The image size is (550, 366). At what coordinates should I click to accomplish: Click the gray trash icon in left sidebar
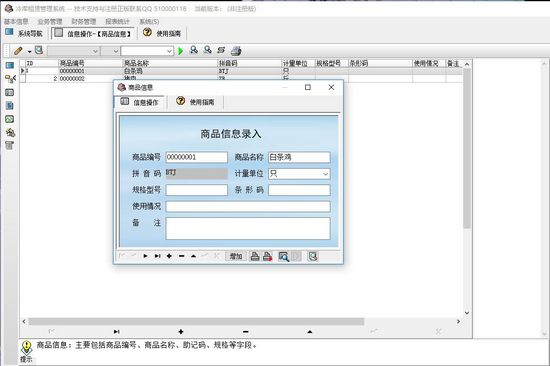point(9,145)
